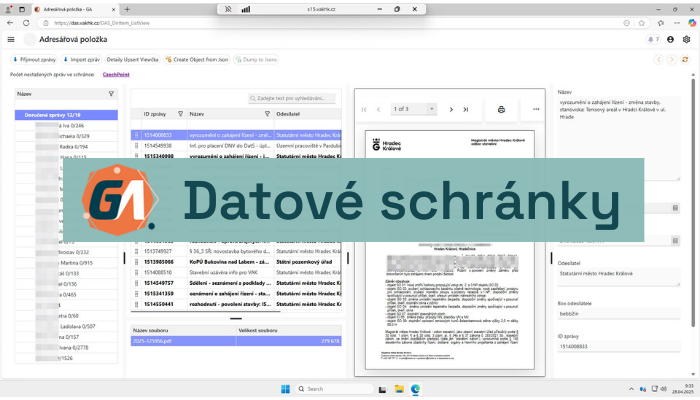This screenshot has height=400, width=700.
Task: Select tree entry Michaela 0/329
Action: coord(67,136)
